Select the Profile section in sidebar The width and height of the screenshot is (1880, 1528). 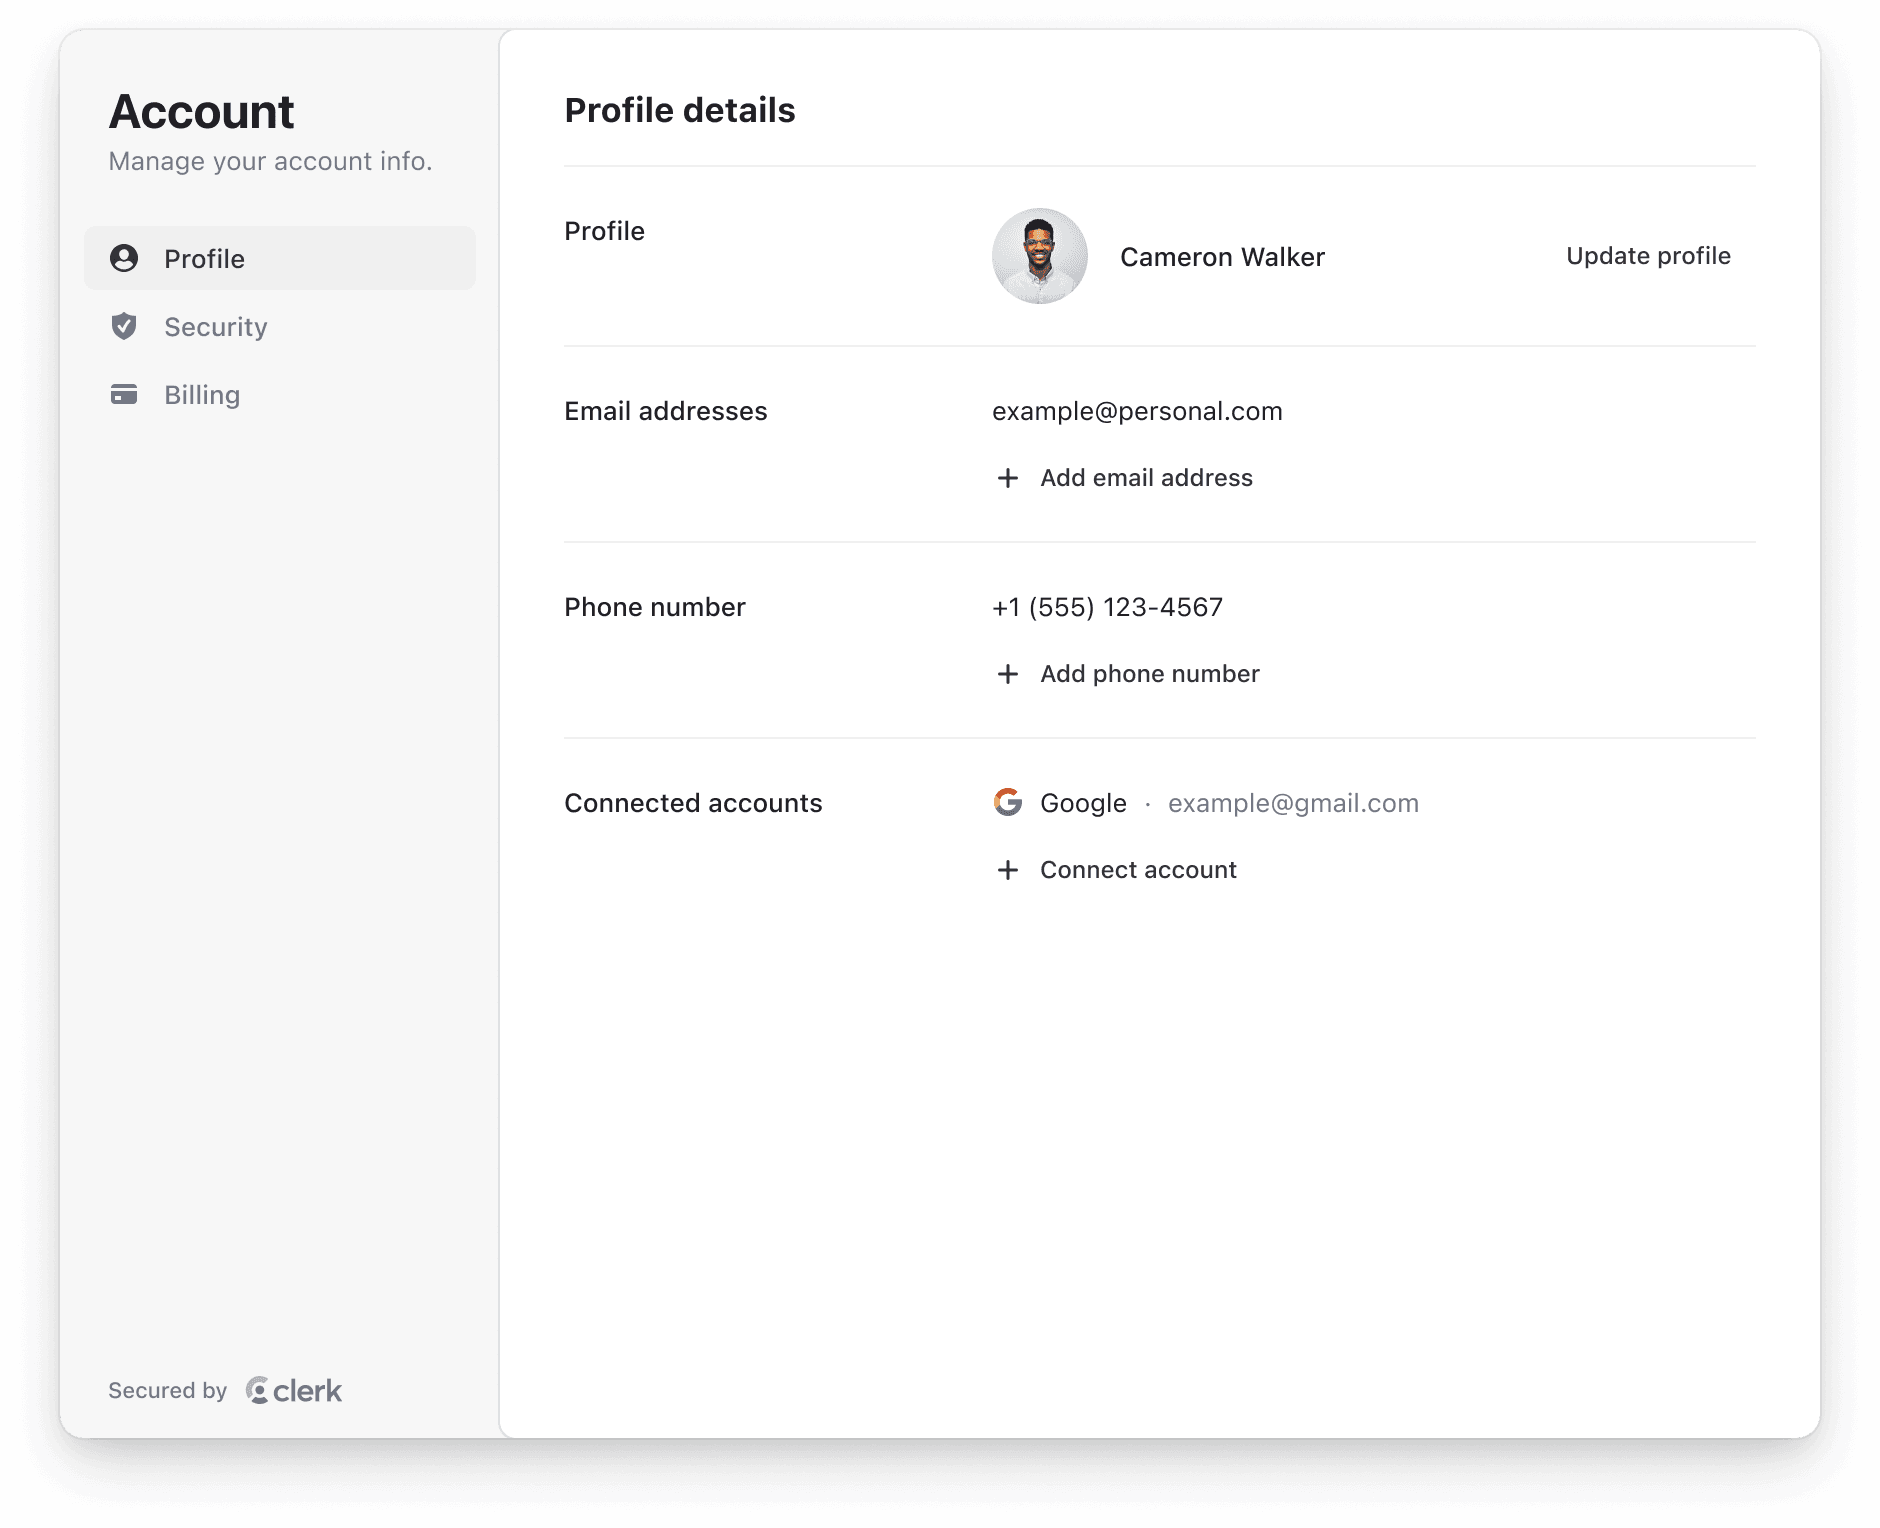[204, 258]
